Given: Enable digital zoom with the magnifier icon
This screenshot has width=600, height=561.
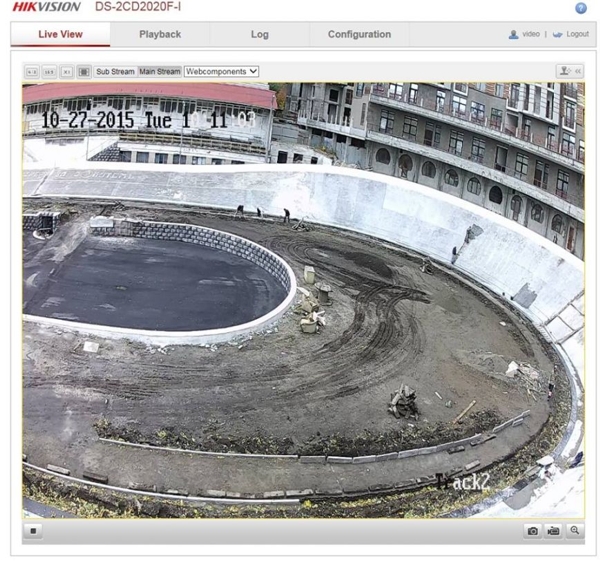Looking at the screenshot, I should (x=574, y=531).
